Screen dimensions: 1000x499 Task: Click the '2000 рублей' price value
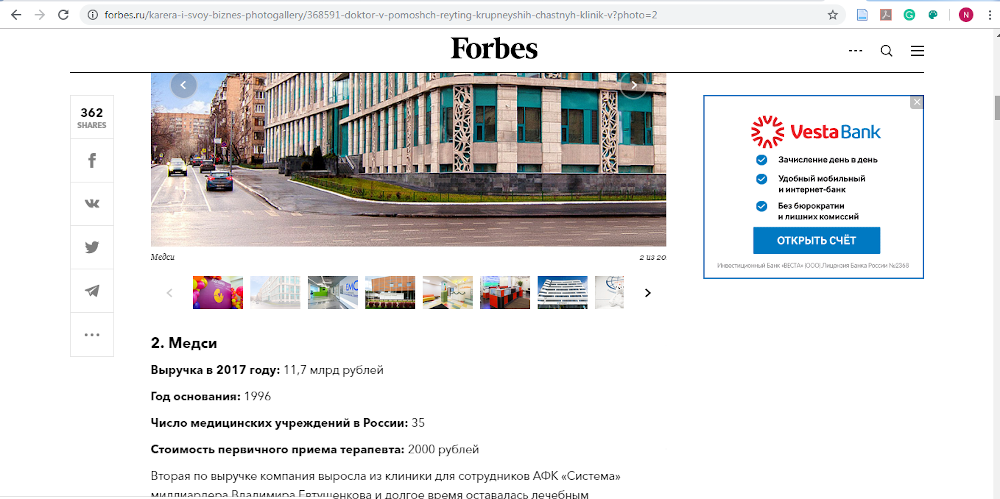pyautogui.click(x=443, y=450)
